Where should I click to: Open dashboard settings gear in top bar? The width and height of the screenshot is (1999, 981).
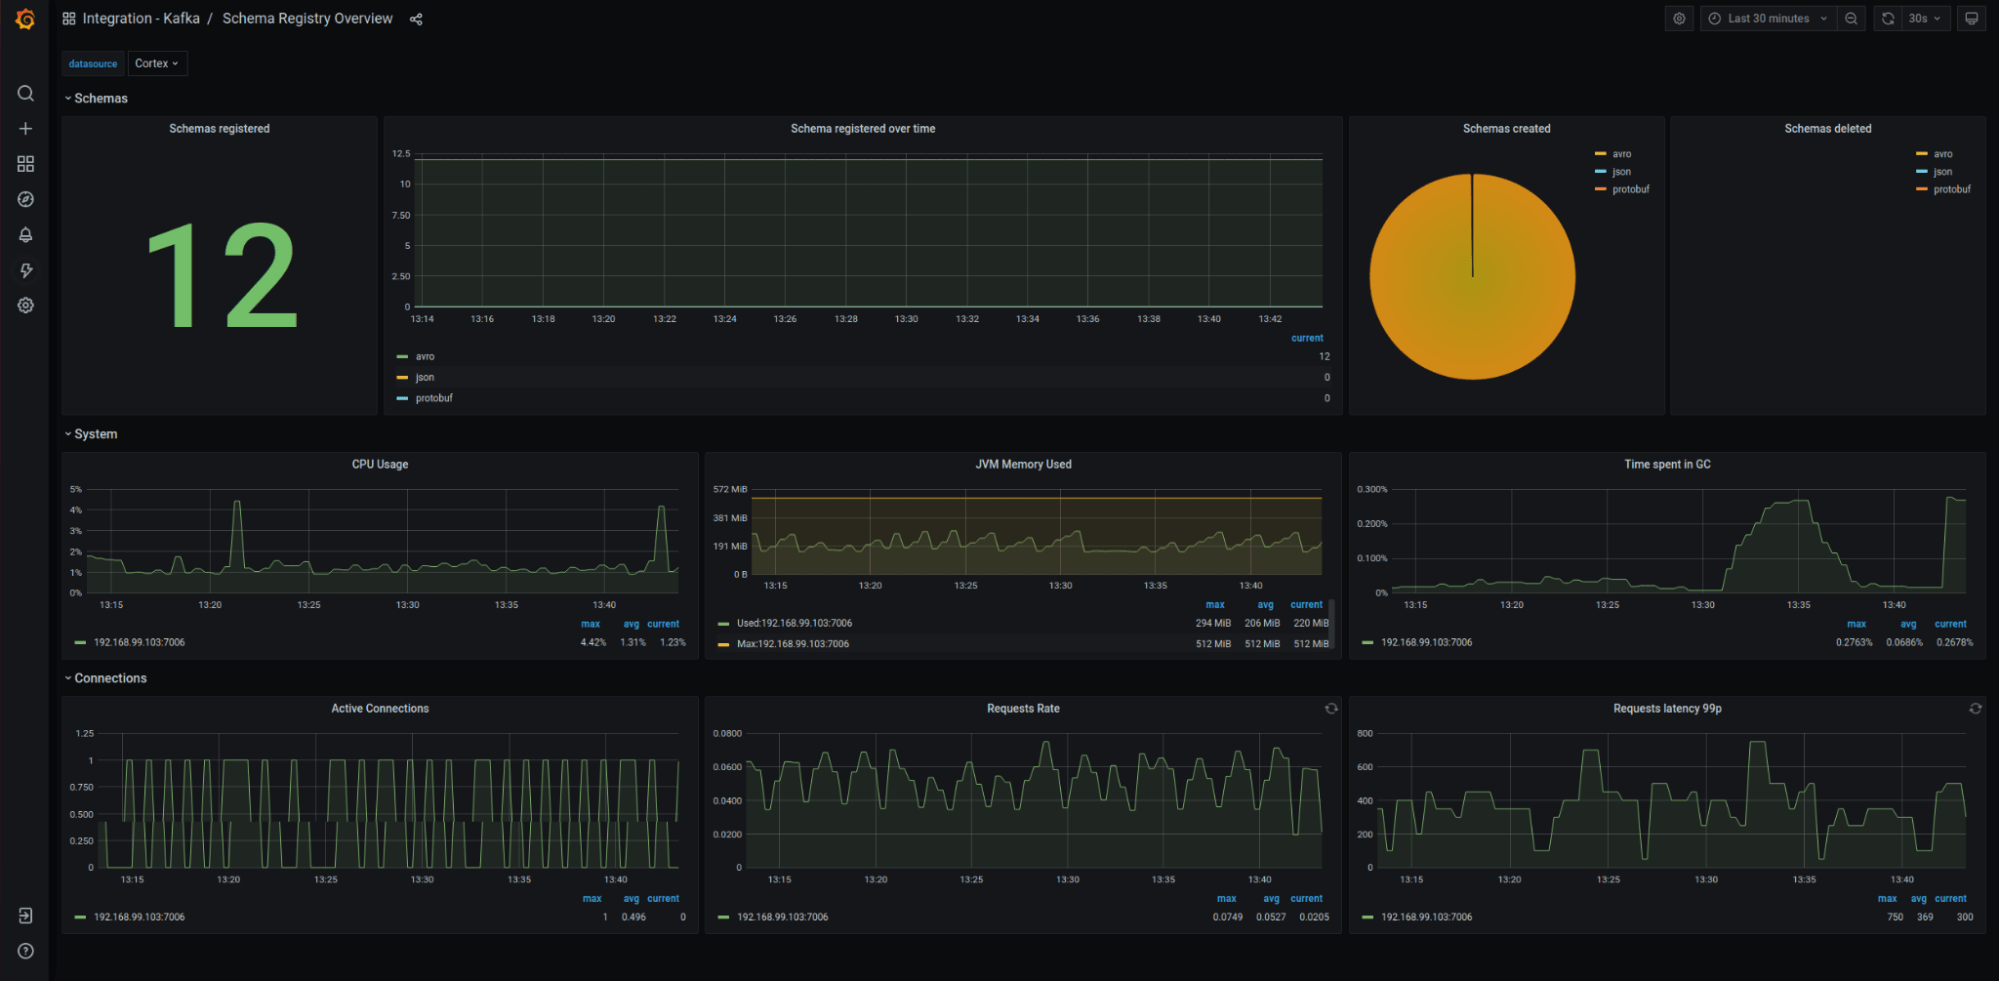tap(1679, 18)
